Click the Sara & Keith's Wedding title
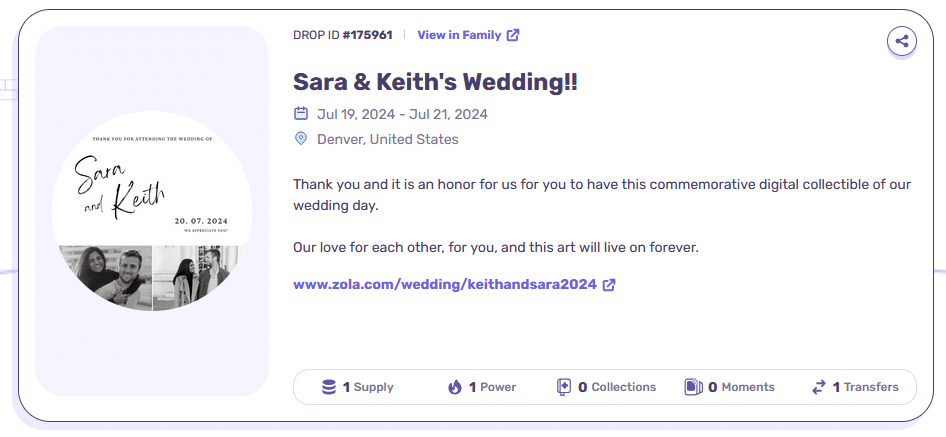The image size is (946, 437). pyautogui.click(x=435, y=82)
